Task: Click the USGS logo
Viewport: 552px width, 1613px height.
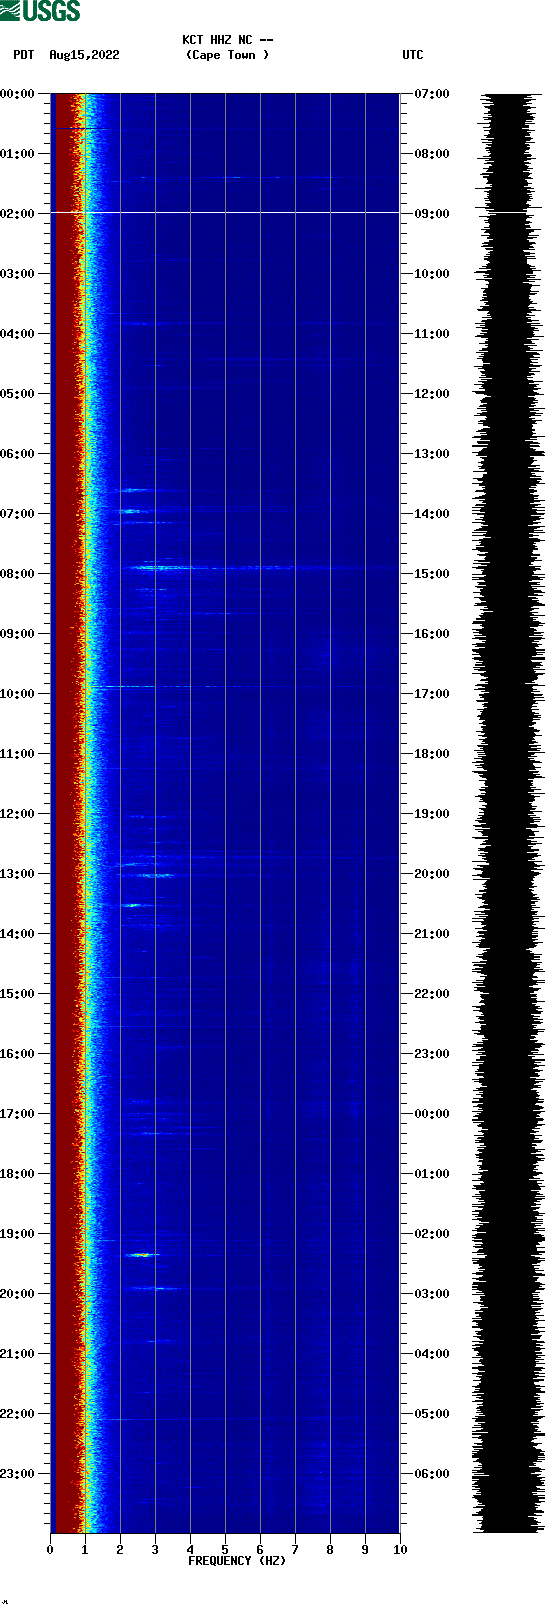Action: click(x=40, y=11)
